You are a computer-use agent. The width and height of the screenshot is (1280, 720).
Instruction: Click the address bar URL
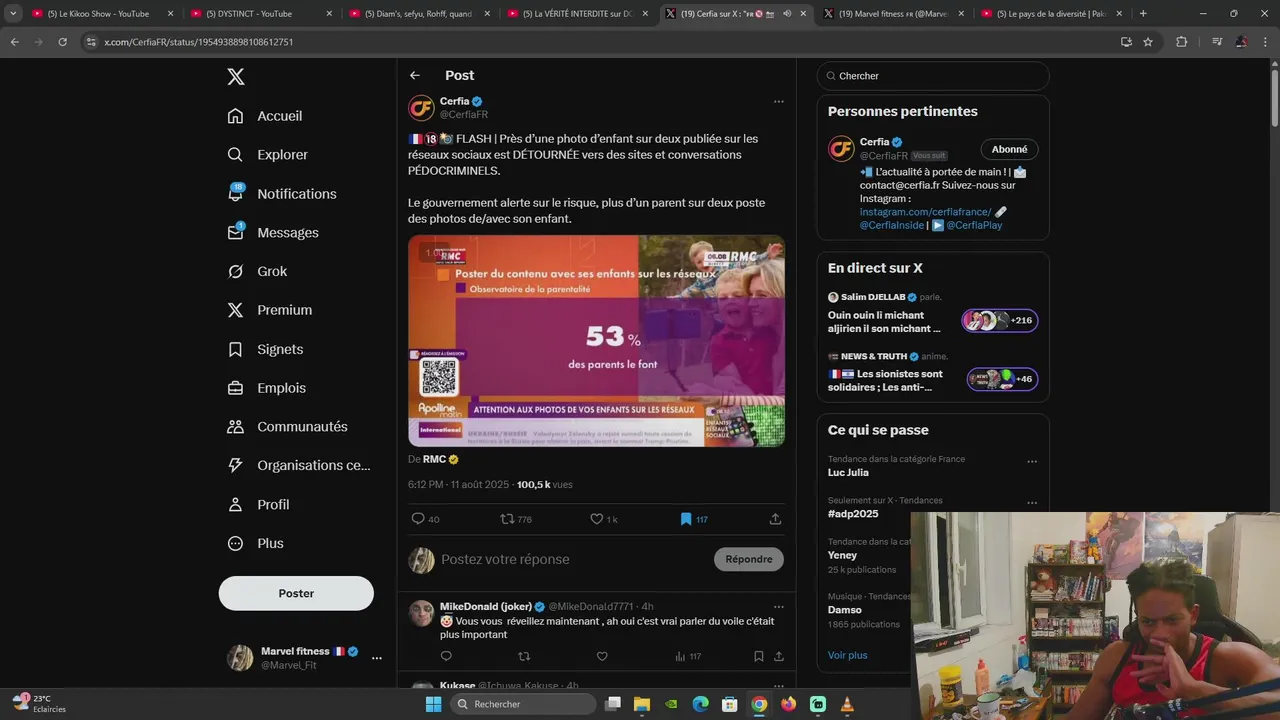point(199,42)
